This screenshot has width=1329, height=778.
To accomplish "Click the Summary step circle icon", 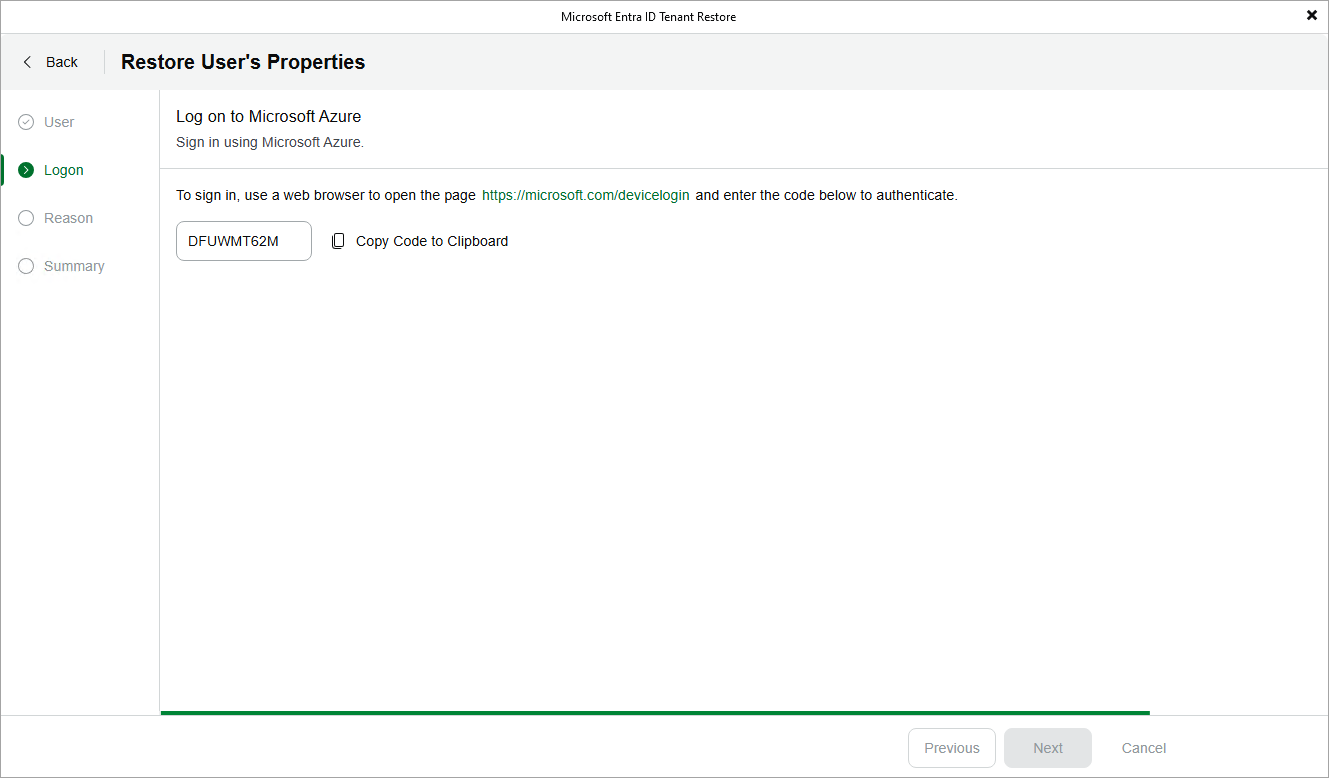I will [x=26, y=266].
